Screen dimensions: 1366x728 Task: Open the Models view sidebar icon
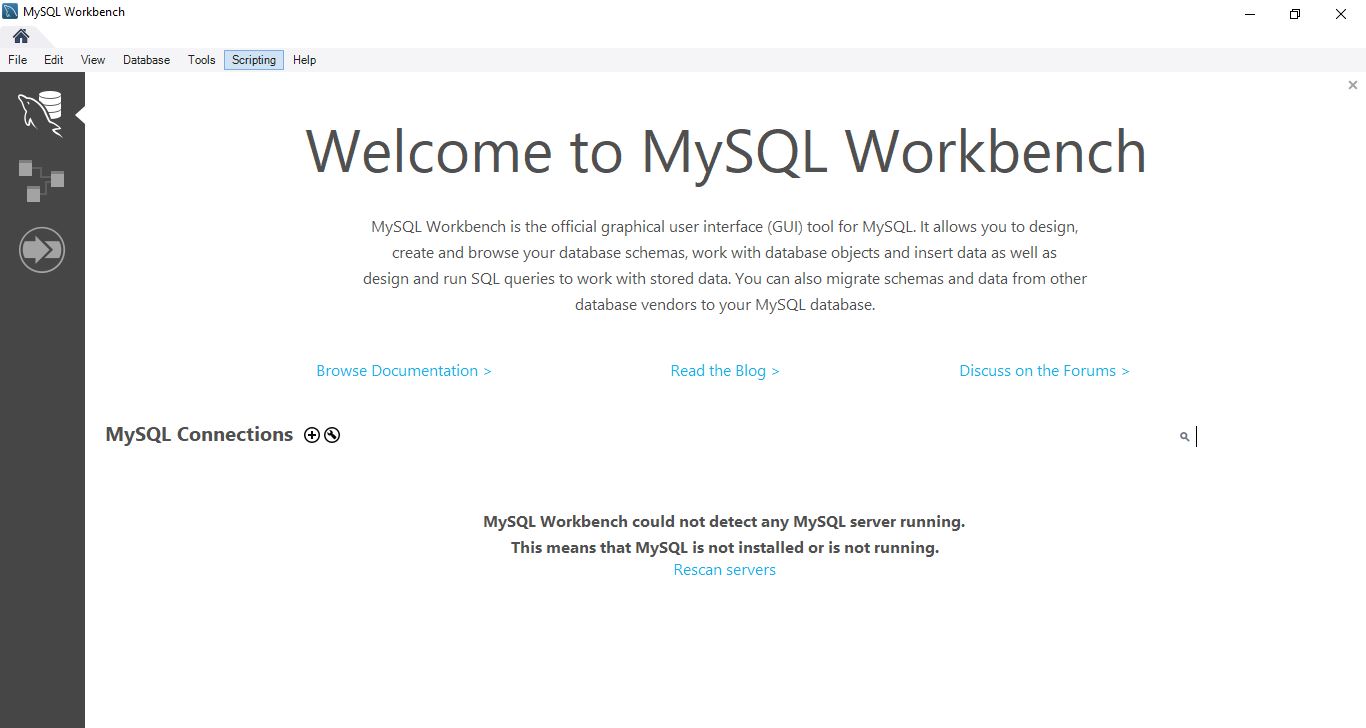(x=41, y=181)
